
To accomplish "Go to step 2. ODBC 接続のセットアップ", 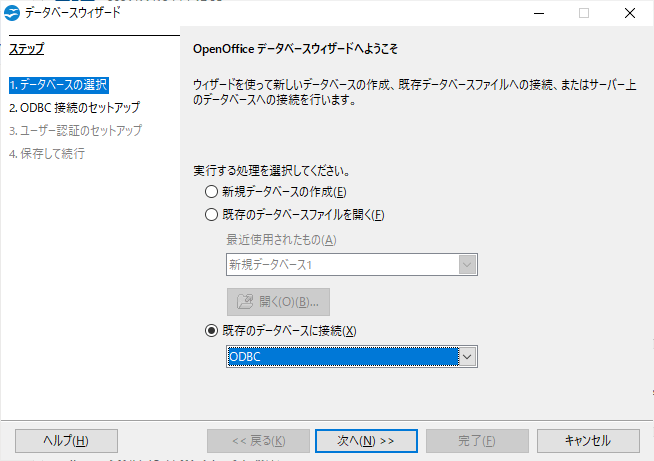I will point(75,108).
